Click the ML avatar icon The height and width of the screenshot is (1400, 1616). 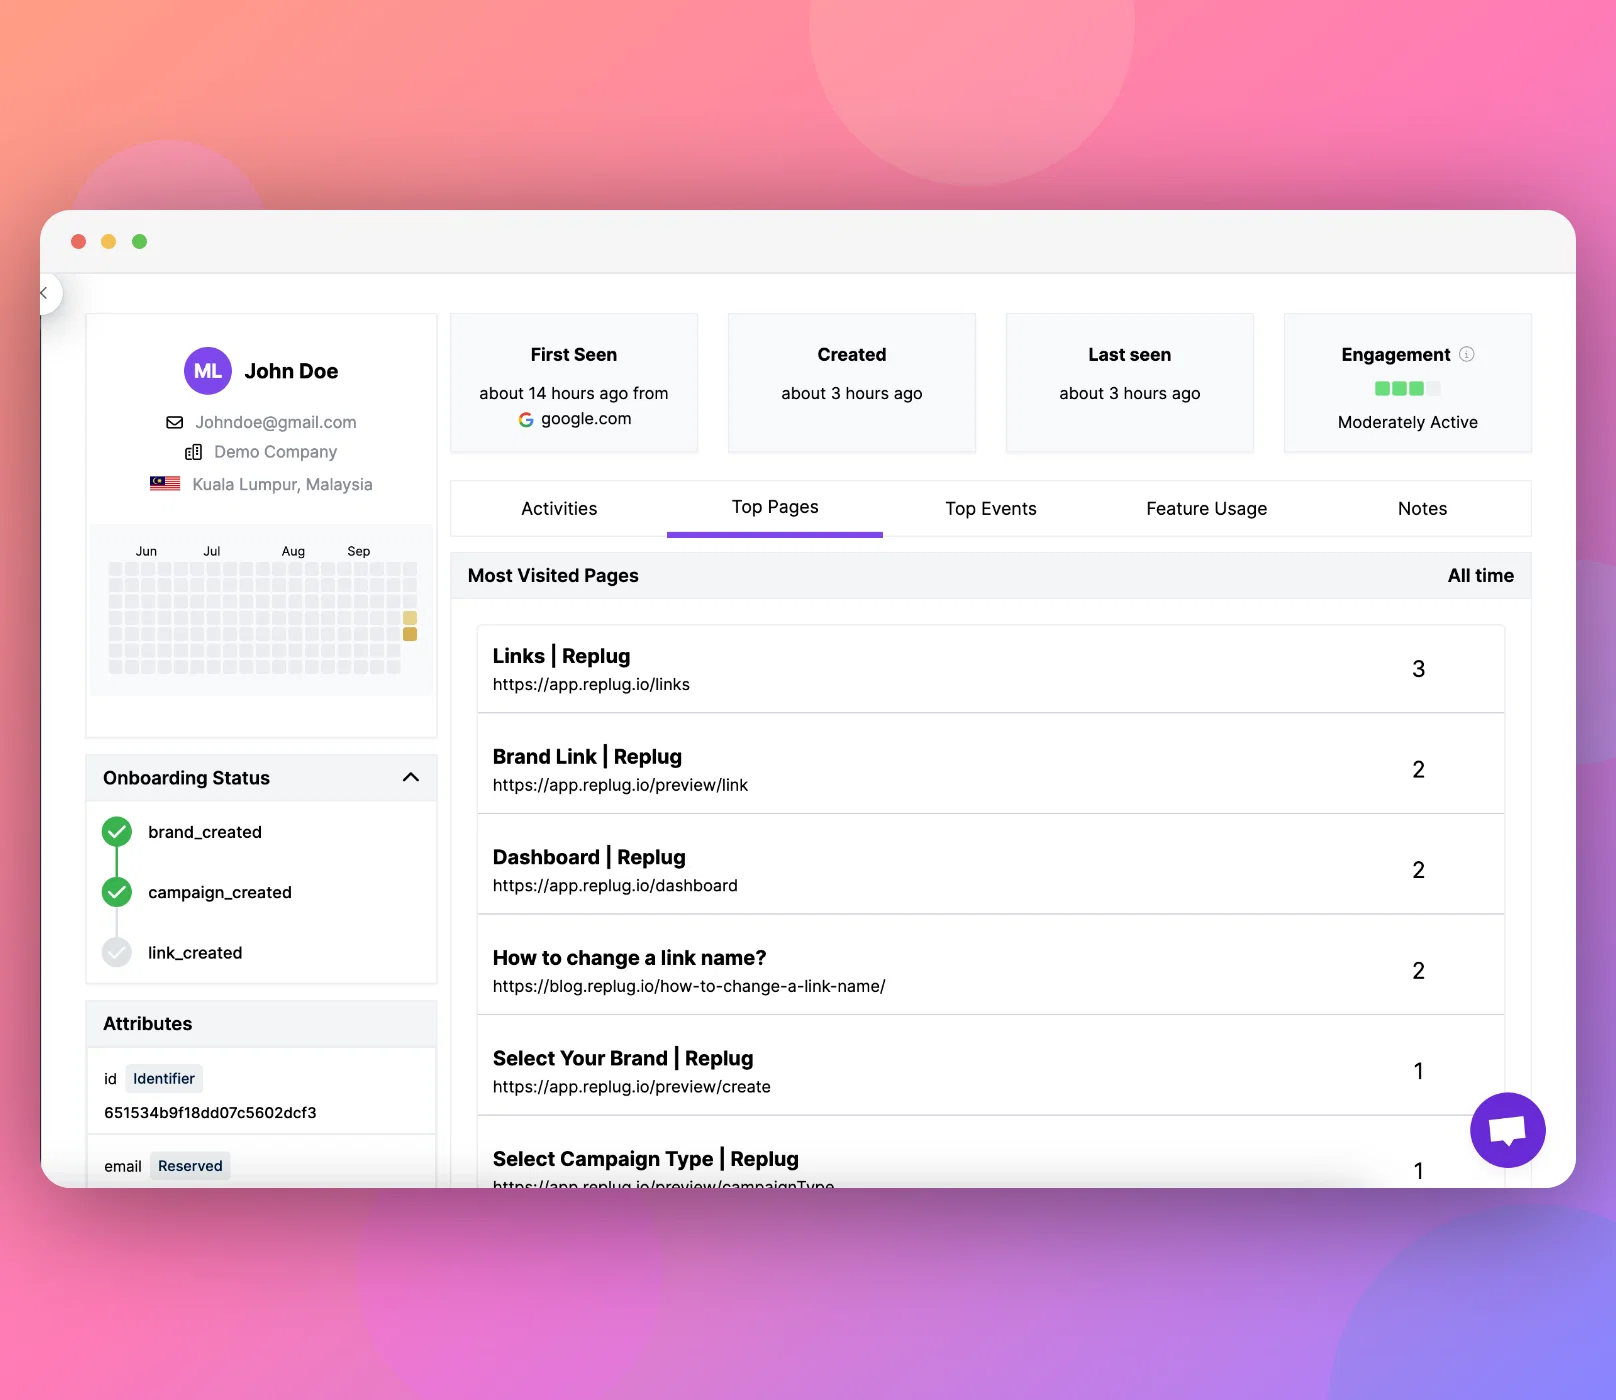pyautogui.click(x=208, y=371)
